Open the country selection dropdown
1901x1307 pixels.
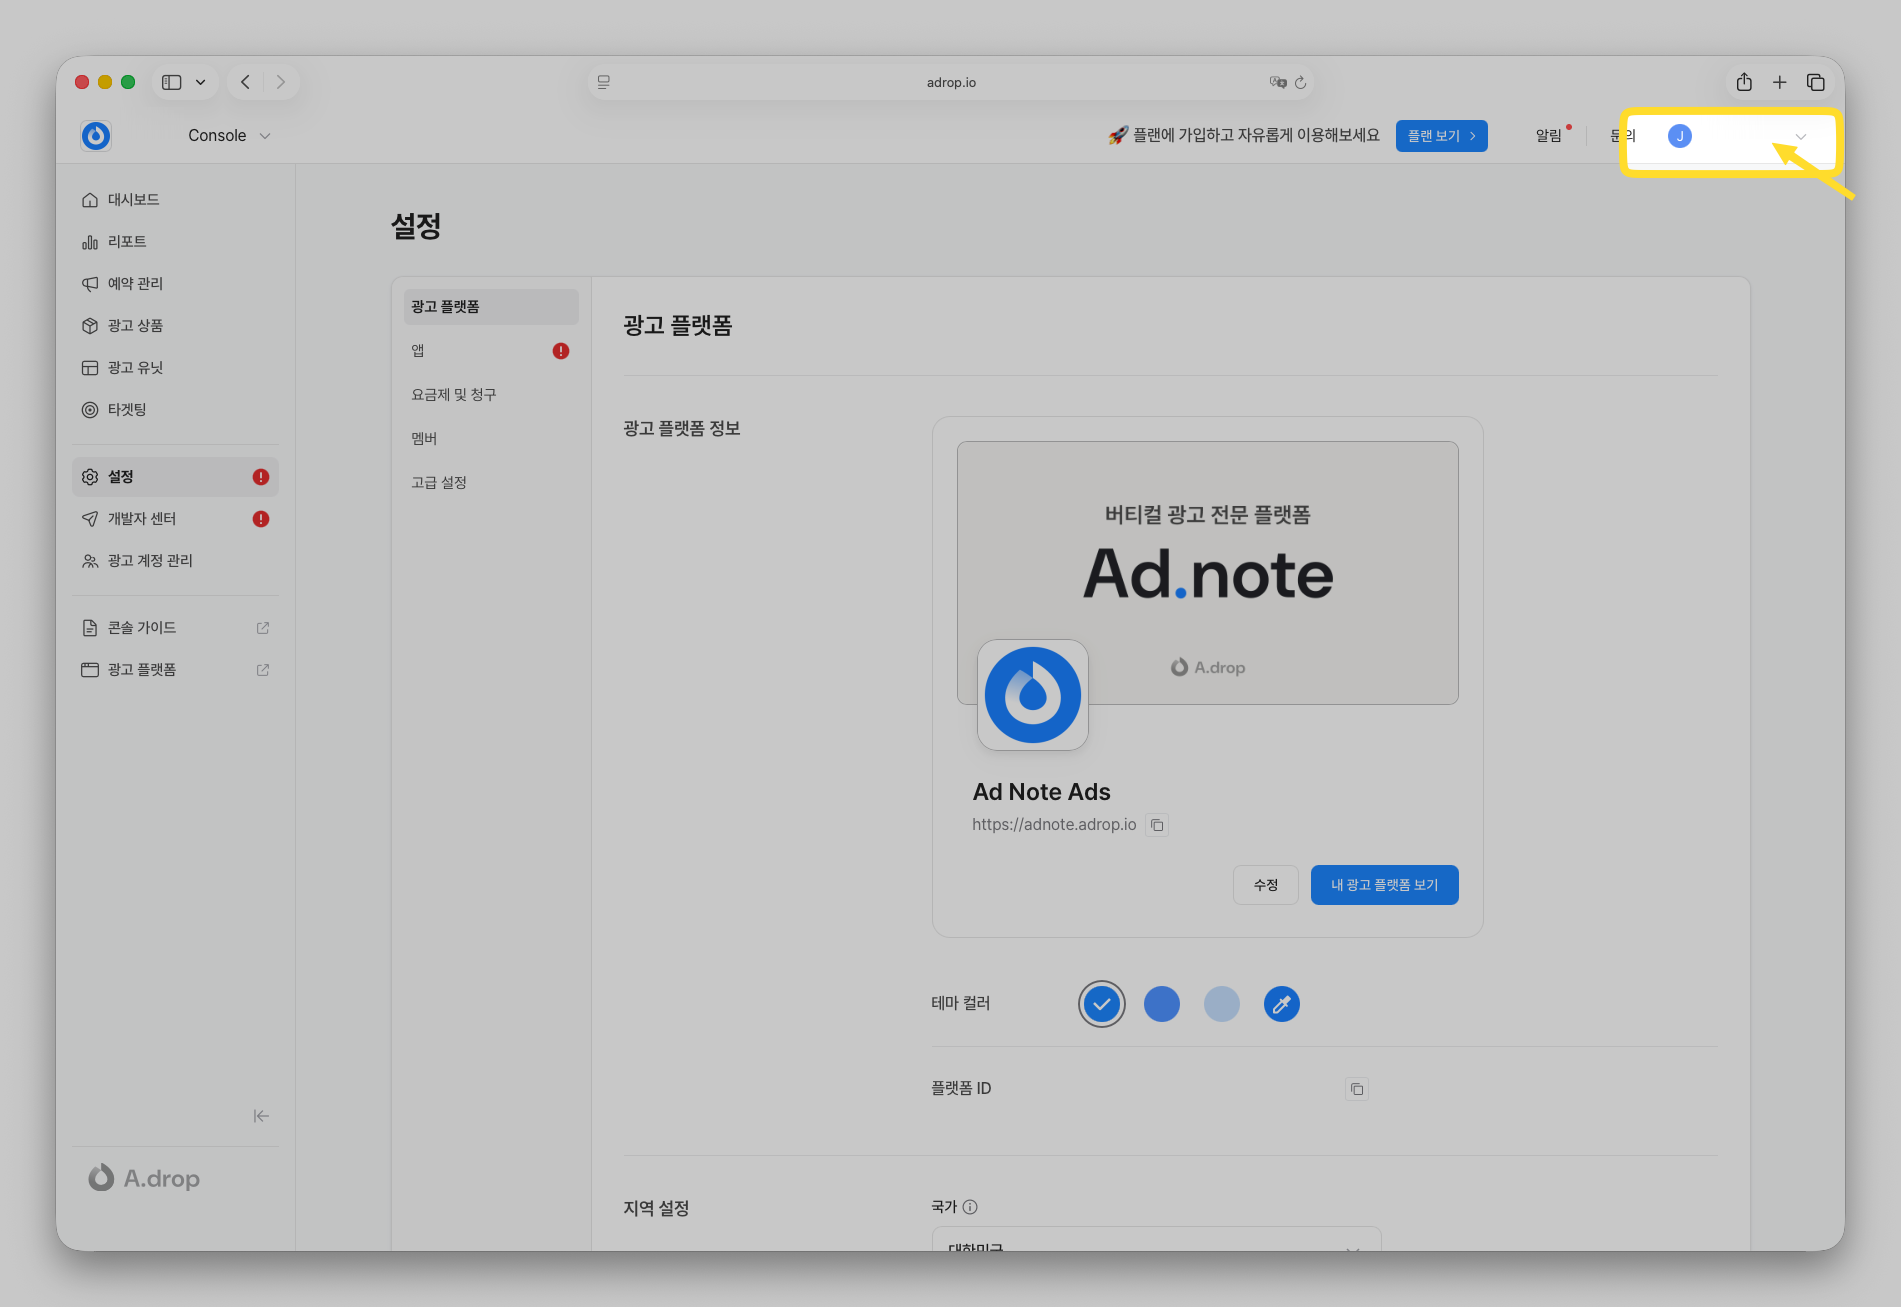coord(1156,1241)
